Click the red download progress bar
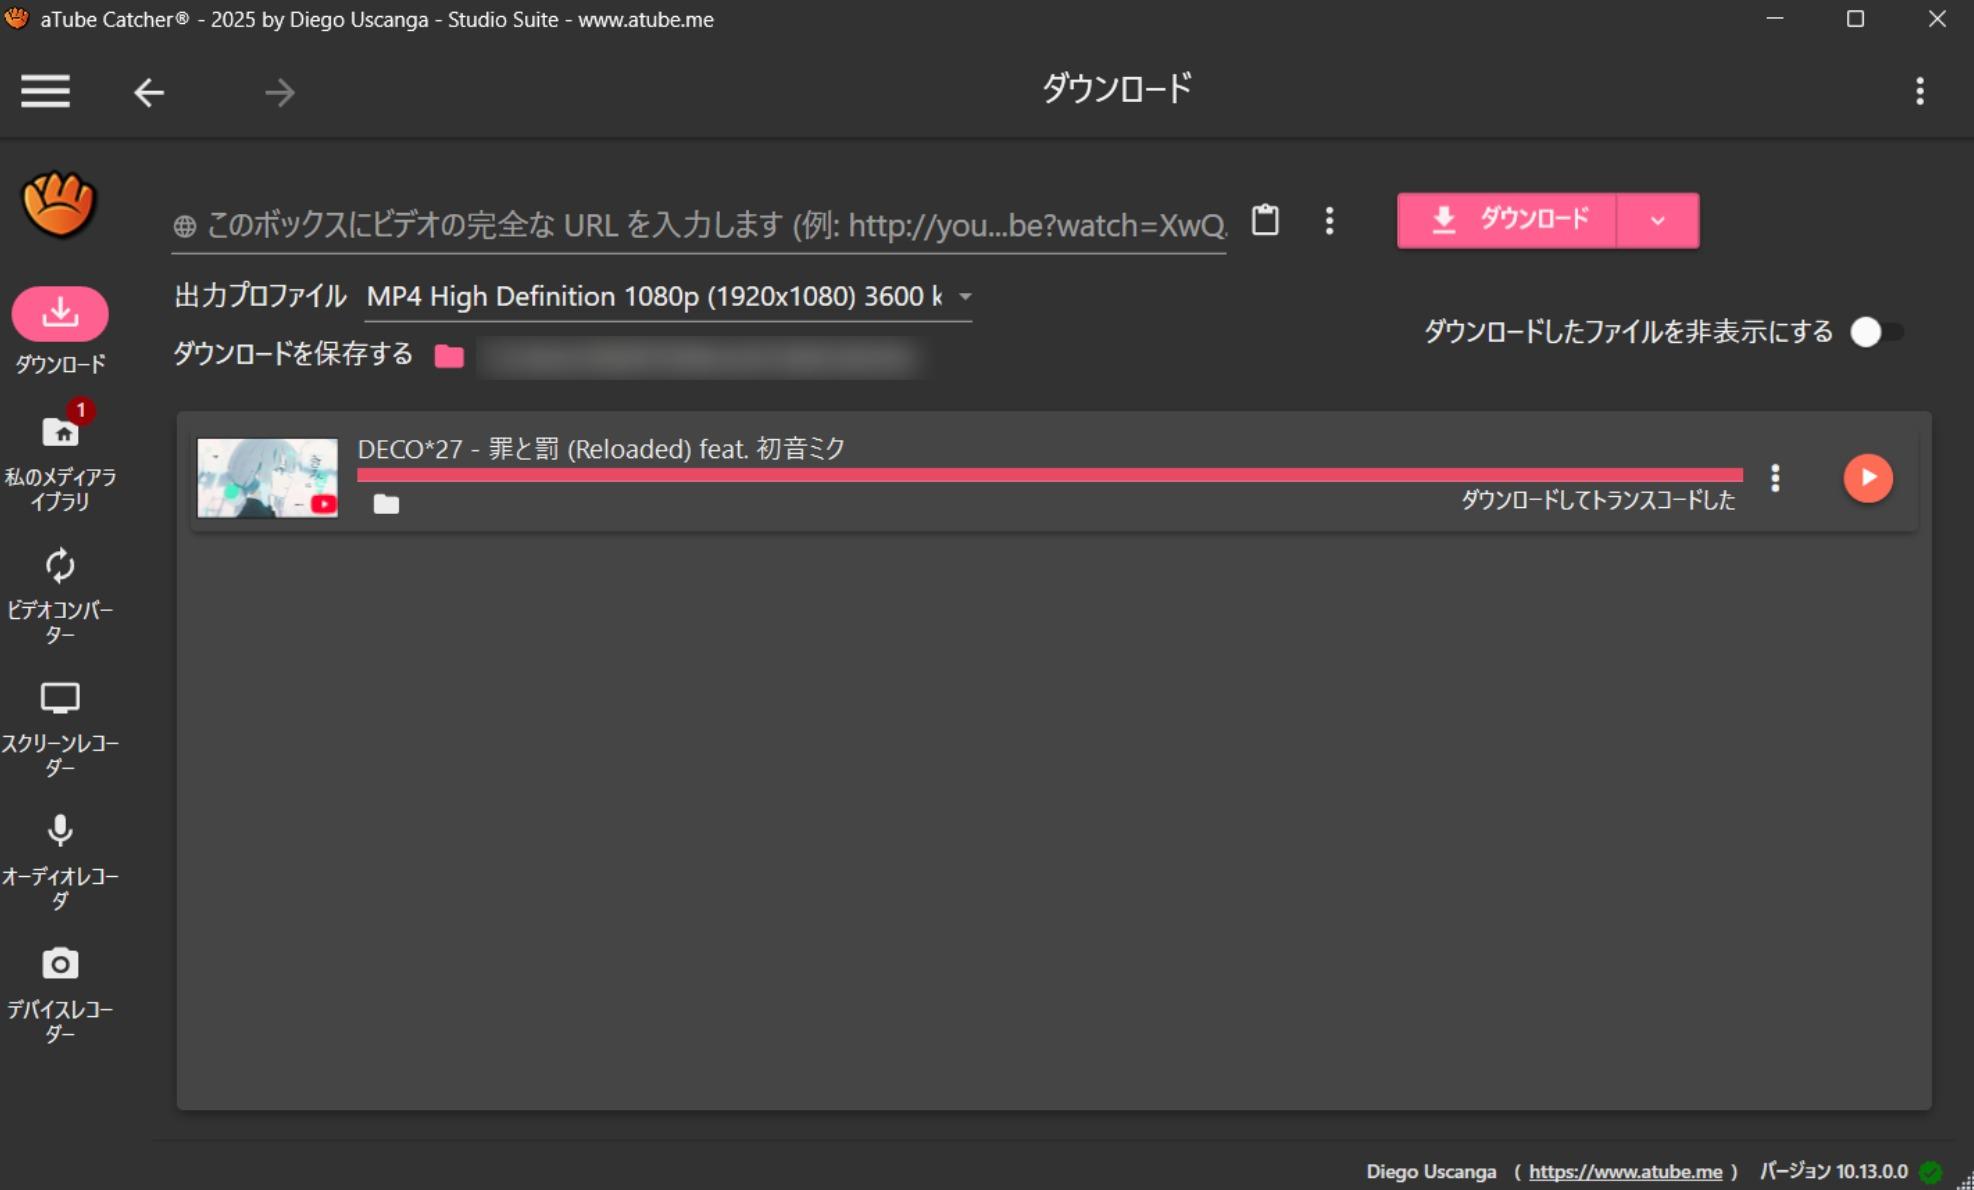The image size is (1974, 1190). (x=1050, y=475)
